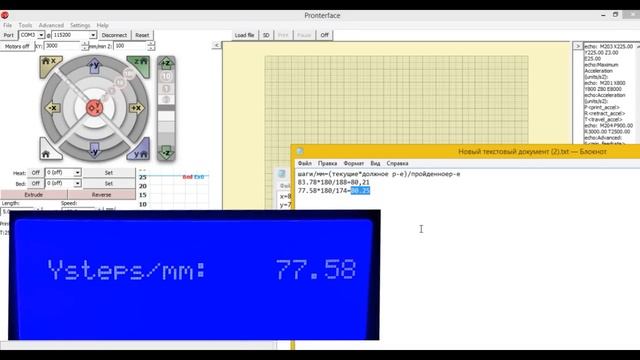Viewport: 640px width, 360px height.
Task: Click the line 83.78*180/188=80,21 in Notepad
Action: tap(333, 182)
